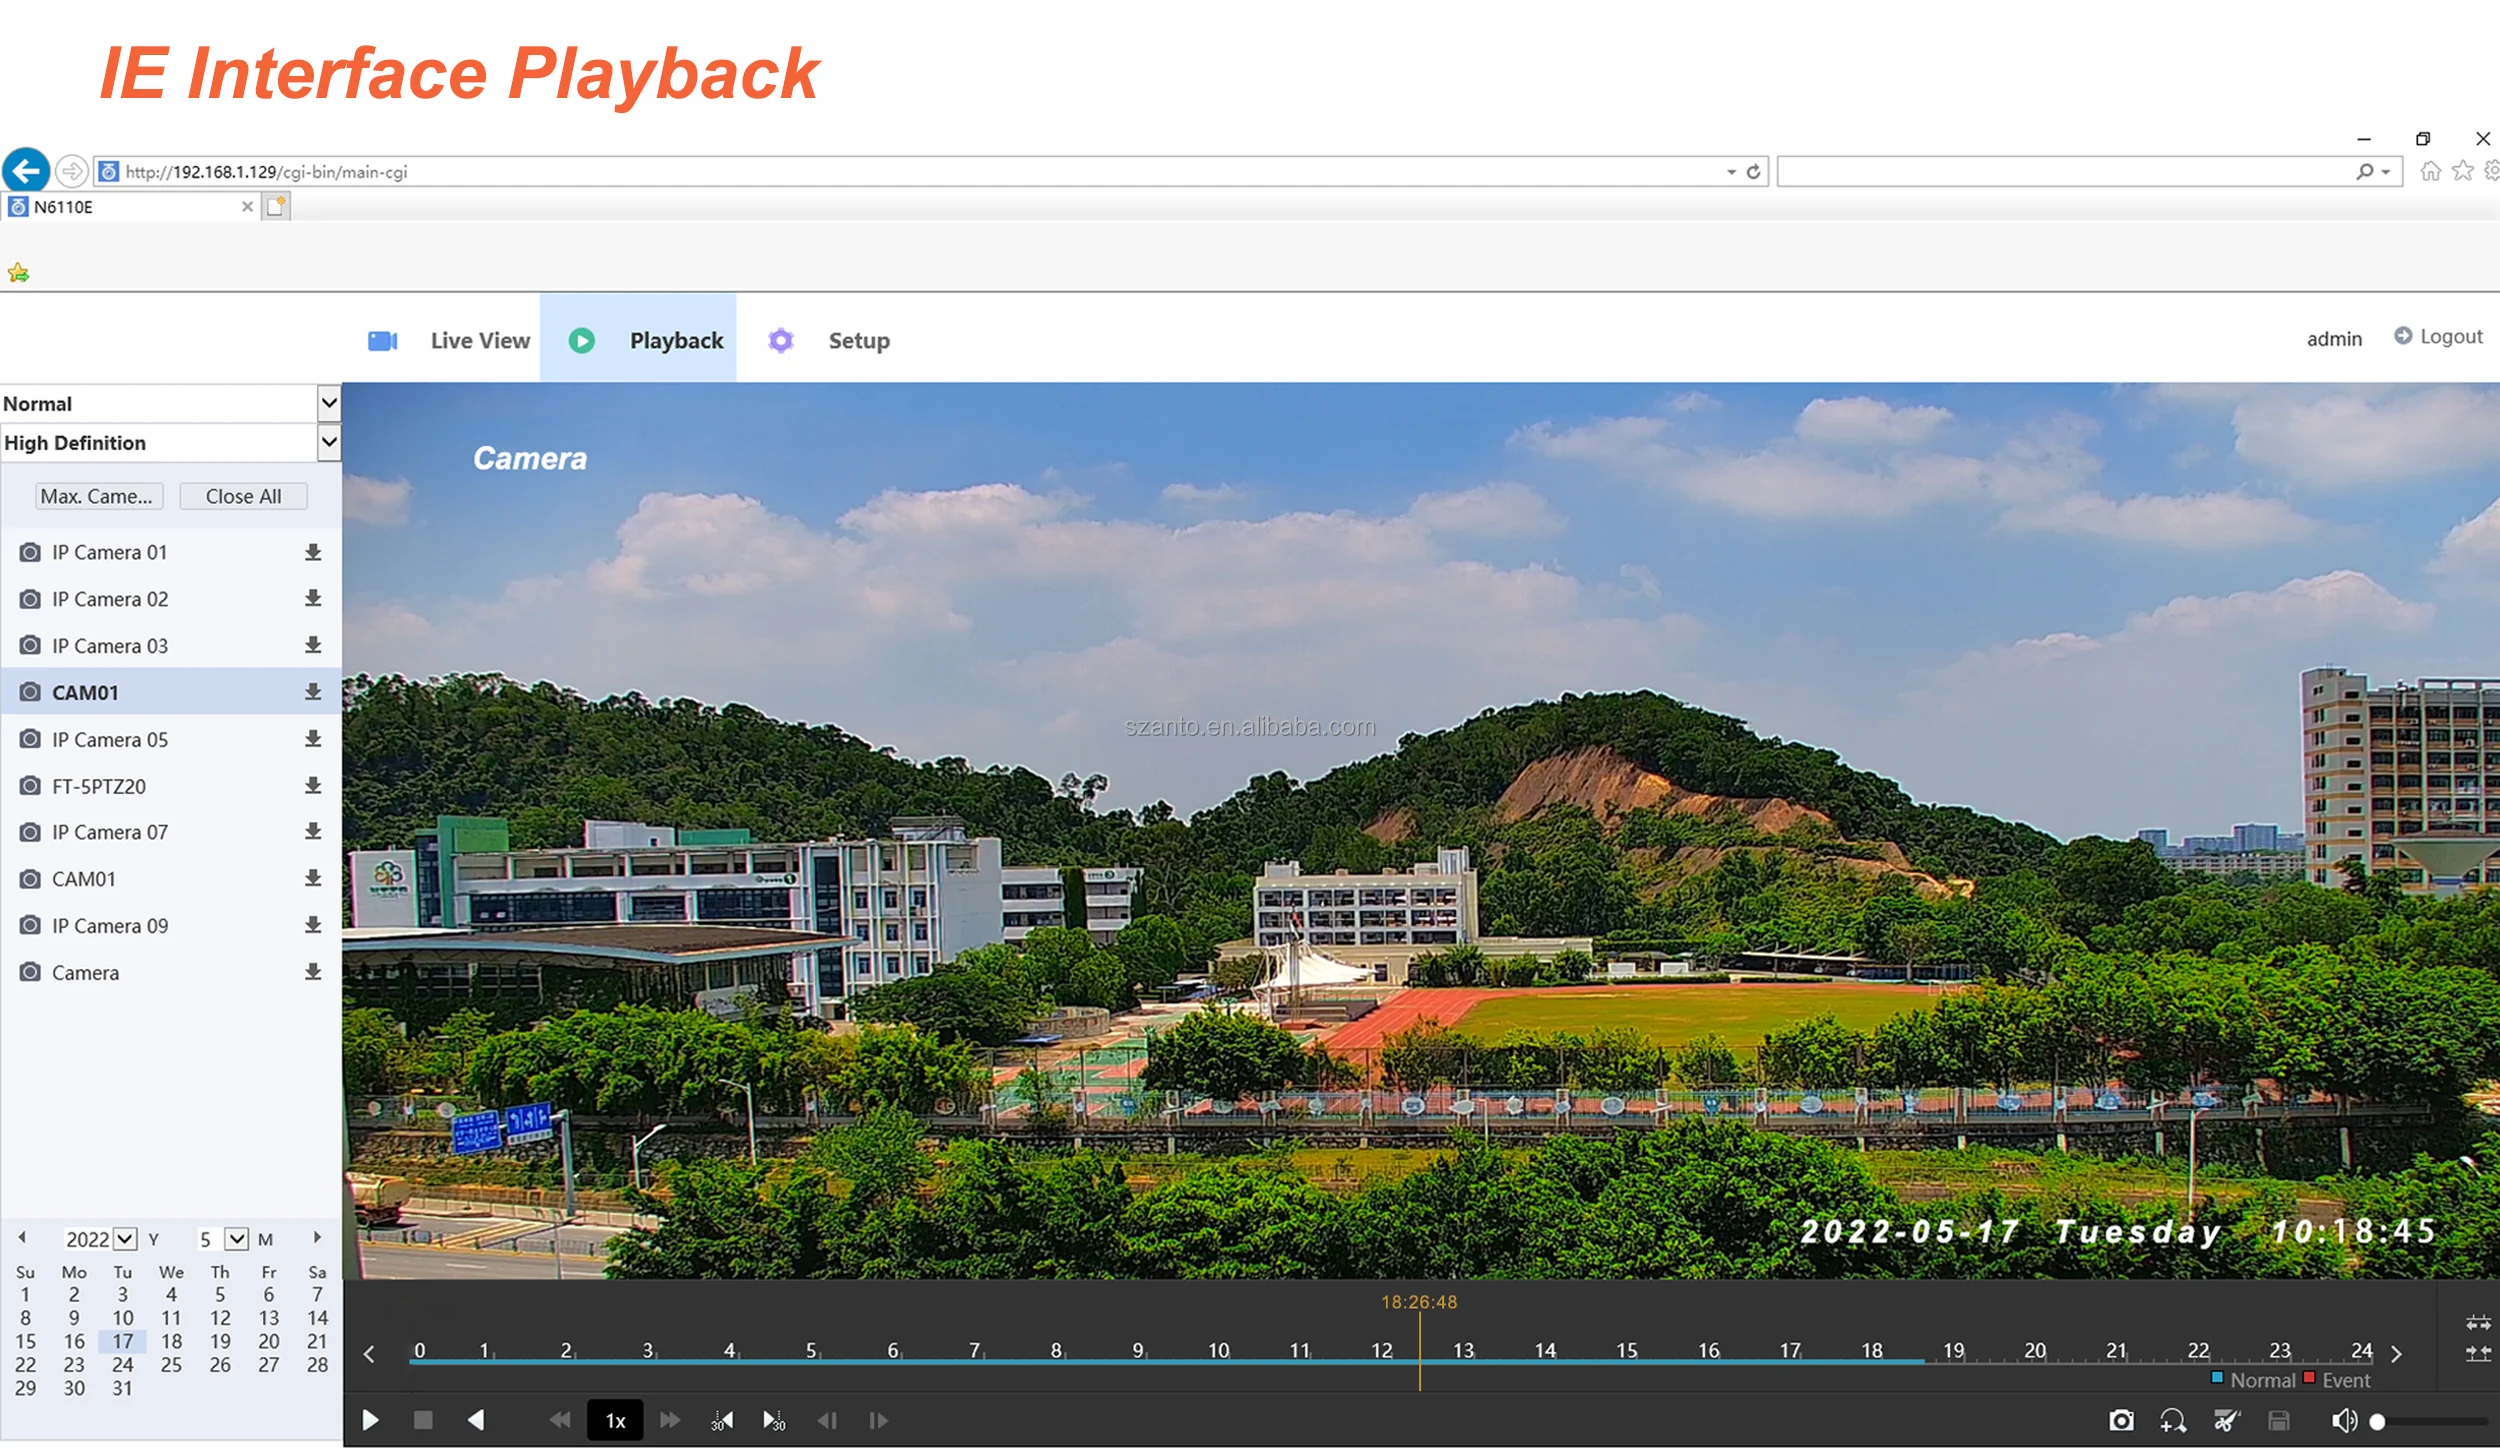Mute the audio speaker icon
2500x1450 pixels.
click(x=2343, y=1420)
